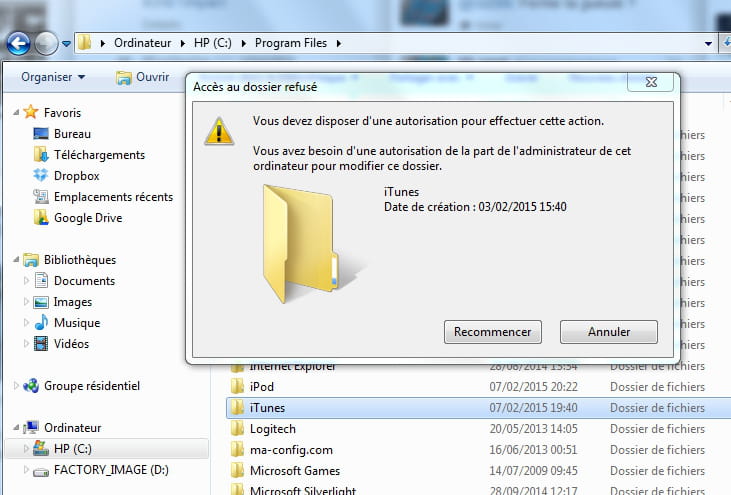
Task: Click date 14/07/2009 09:45 of Microsoft Games
Action: click(533, 471)
